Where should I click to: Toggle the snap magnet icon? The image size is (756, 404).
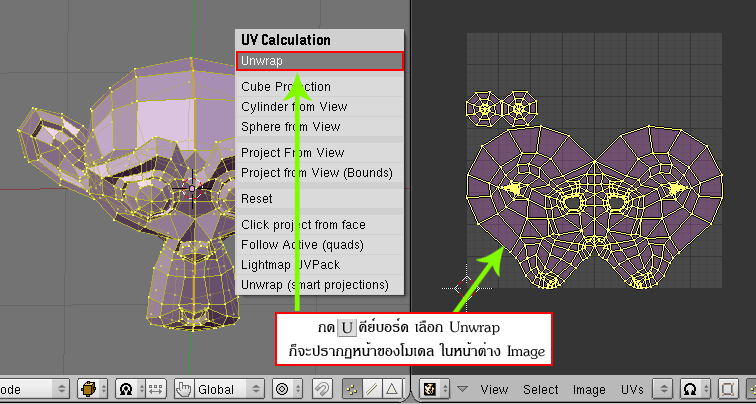(323, 389)
